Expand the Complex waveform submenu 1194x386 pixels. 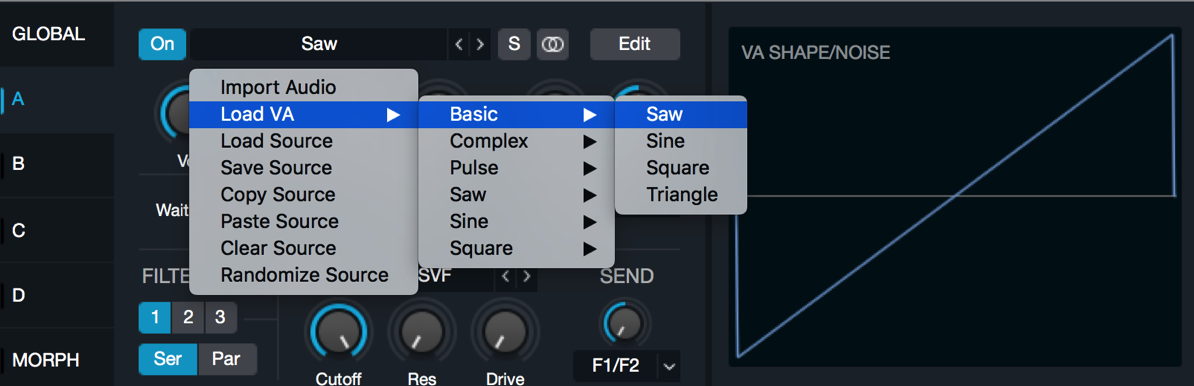point(516,141)
